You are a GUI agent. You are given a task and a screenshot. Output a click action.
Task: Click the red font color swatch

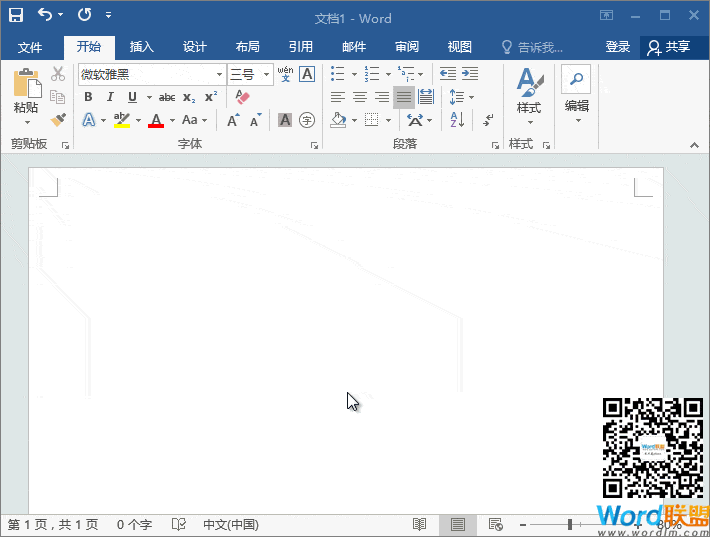click(156, 120)
